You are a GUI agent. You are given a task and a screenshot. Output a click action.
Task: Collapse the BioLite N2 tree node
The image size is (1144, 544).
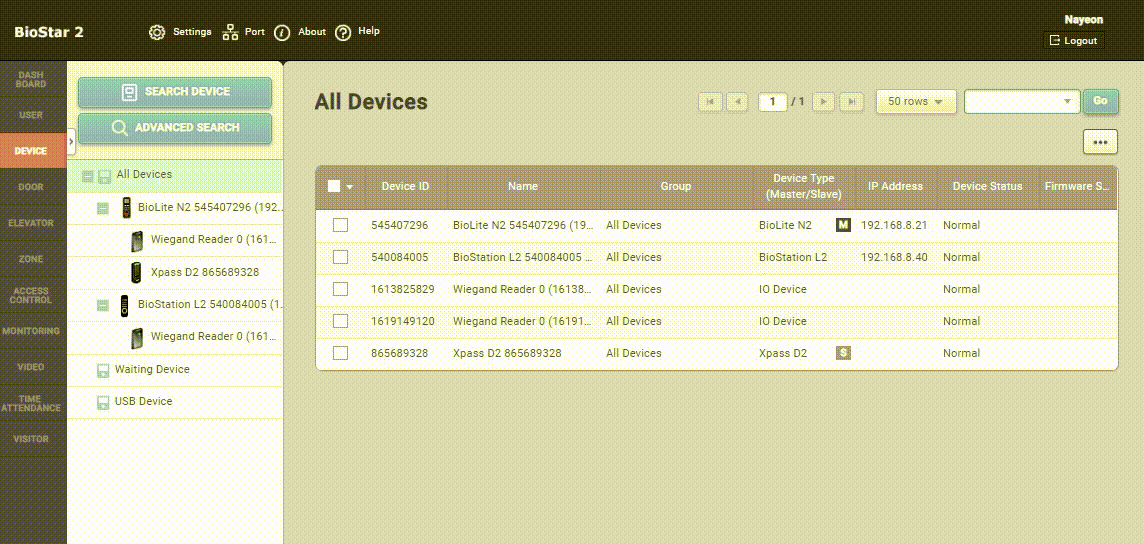[103, 208]
